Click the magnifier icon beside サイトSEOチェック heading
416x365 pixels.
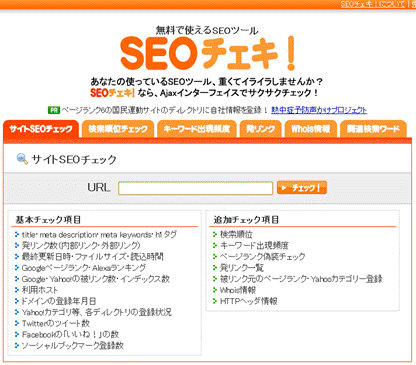pyautogui.click(x=22, y=159)
